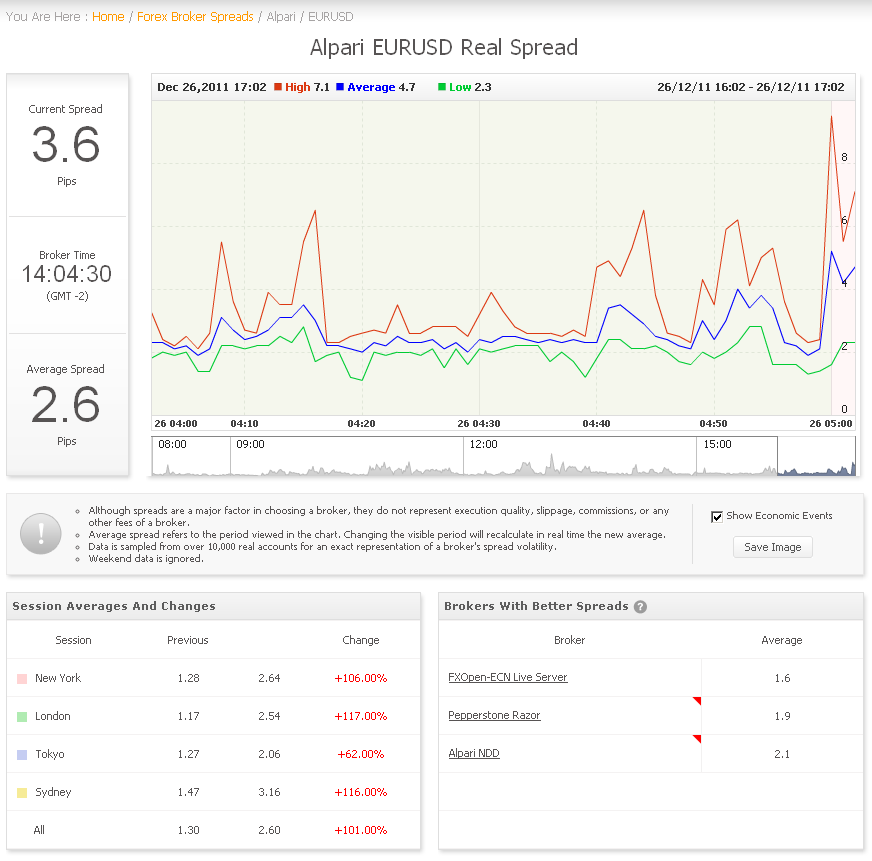872x861 pixels.
Task: Click the exclamation info icon
Action: [x=41, y=533]
